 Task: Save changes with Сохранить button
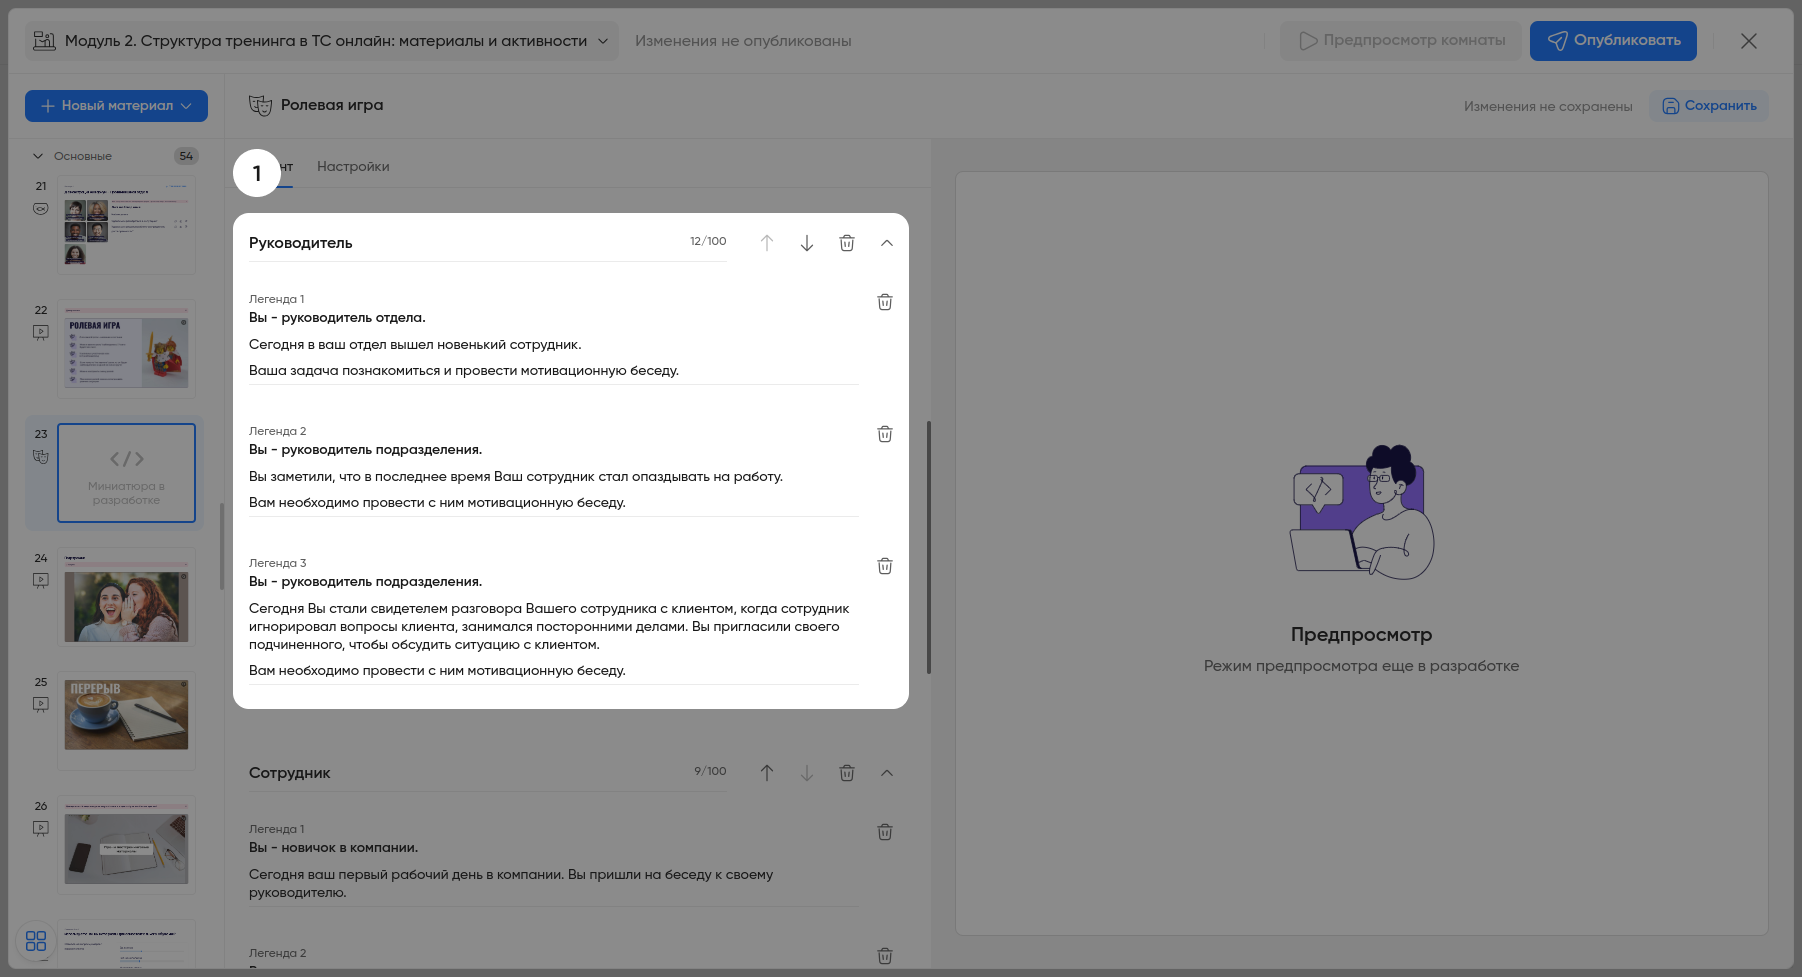(x=1708, y=106)
